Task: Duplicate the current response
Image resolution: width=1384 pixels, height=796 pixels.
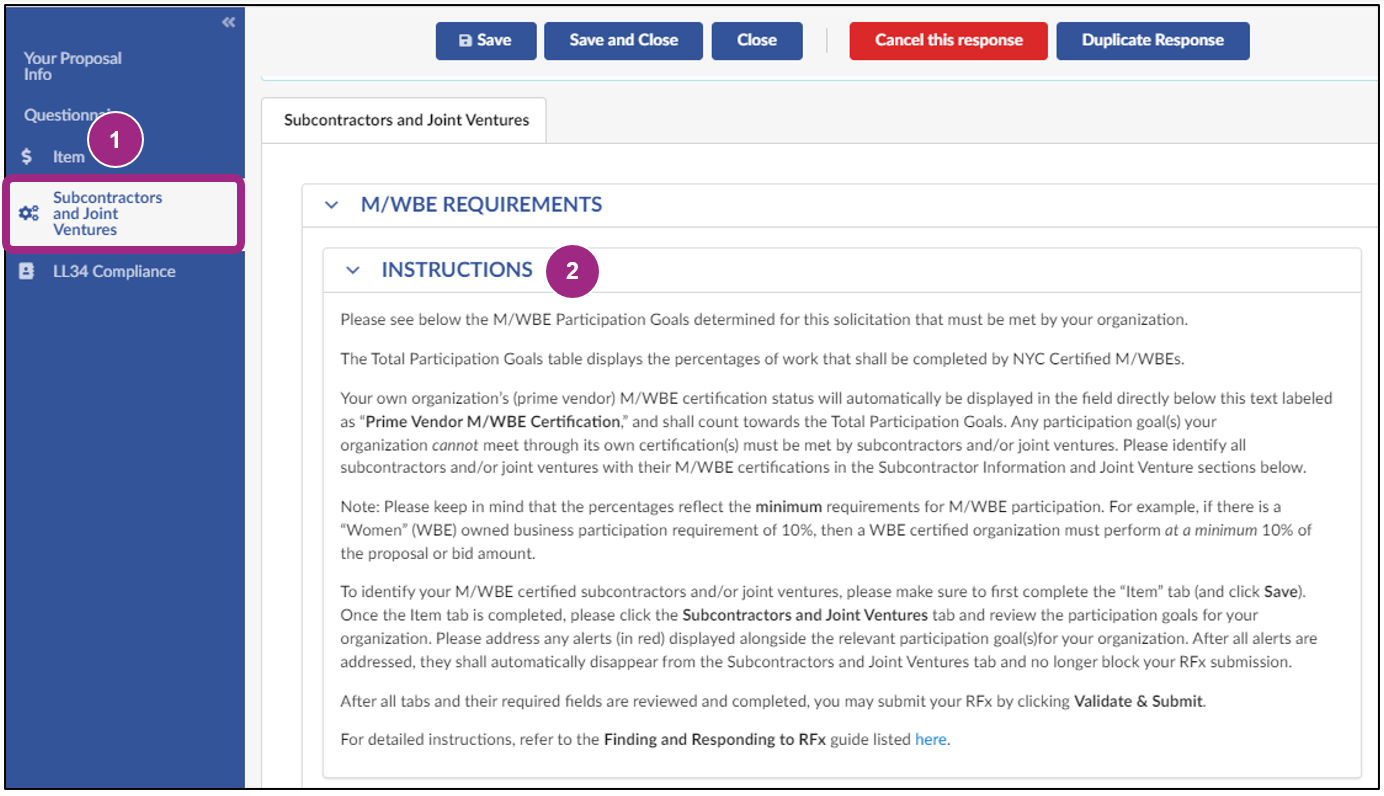Action: [x=1152, y=40]
